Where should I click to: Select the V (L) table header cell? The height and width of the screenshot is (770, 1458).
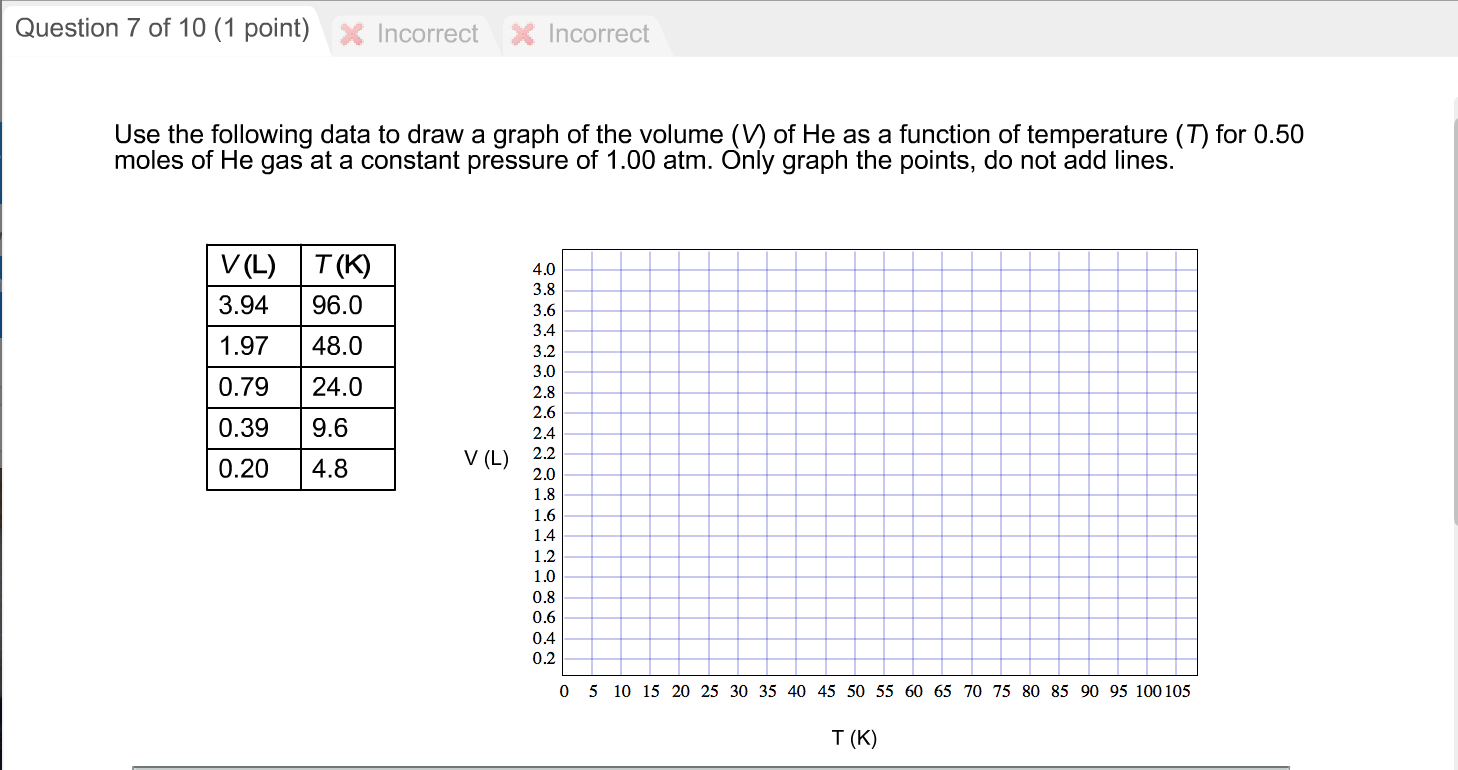(252, 264)
